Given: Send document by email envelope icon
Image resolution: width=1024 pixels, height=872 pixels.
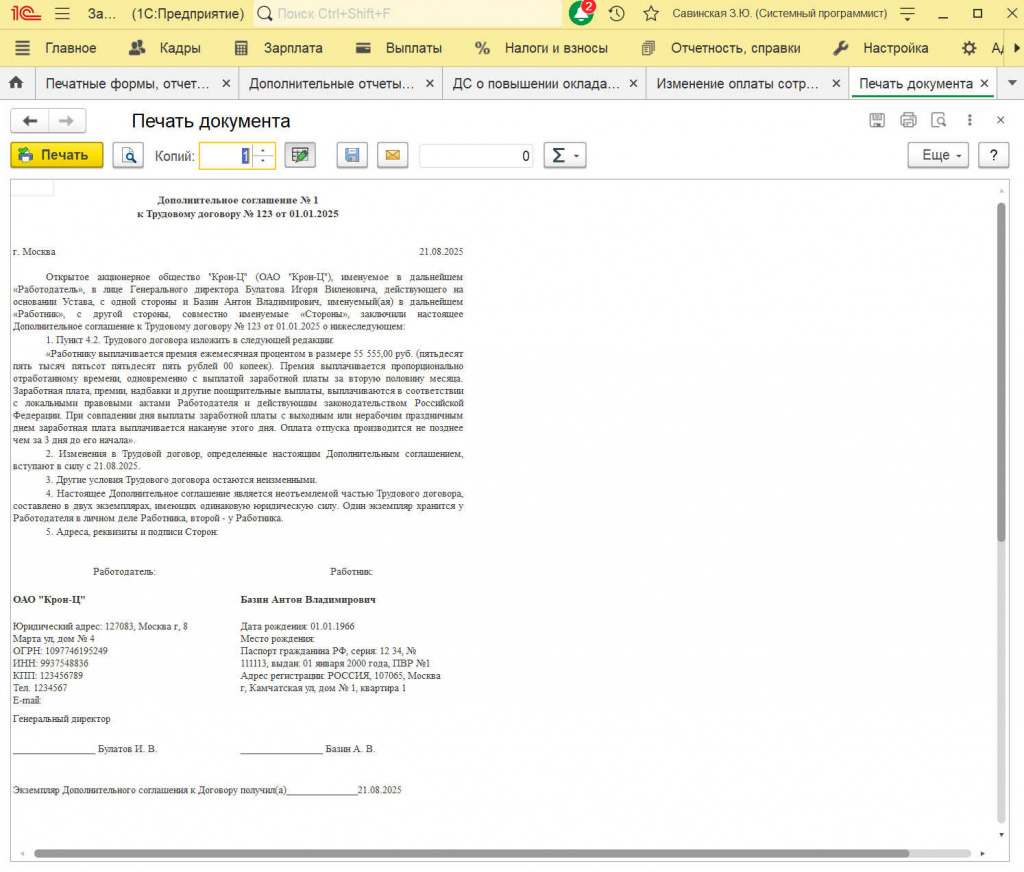Looking at the screenshot, I should pyautogui.click(x=392, y=155).
